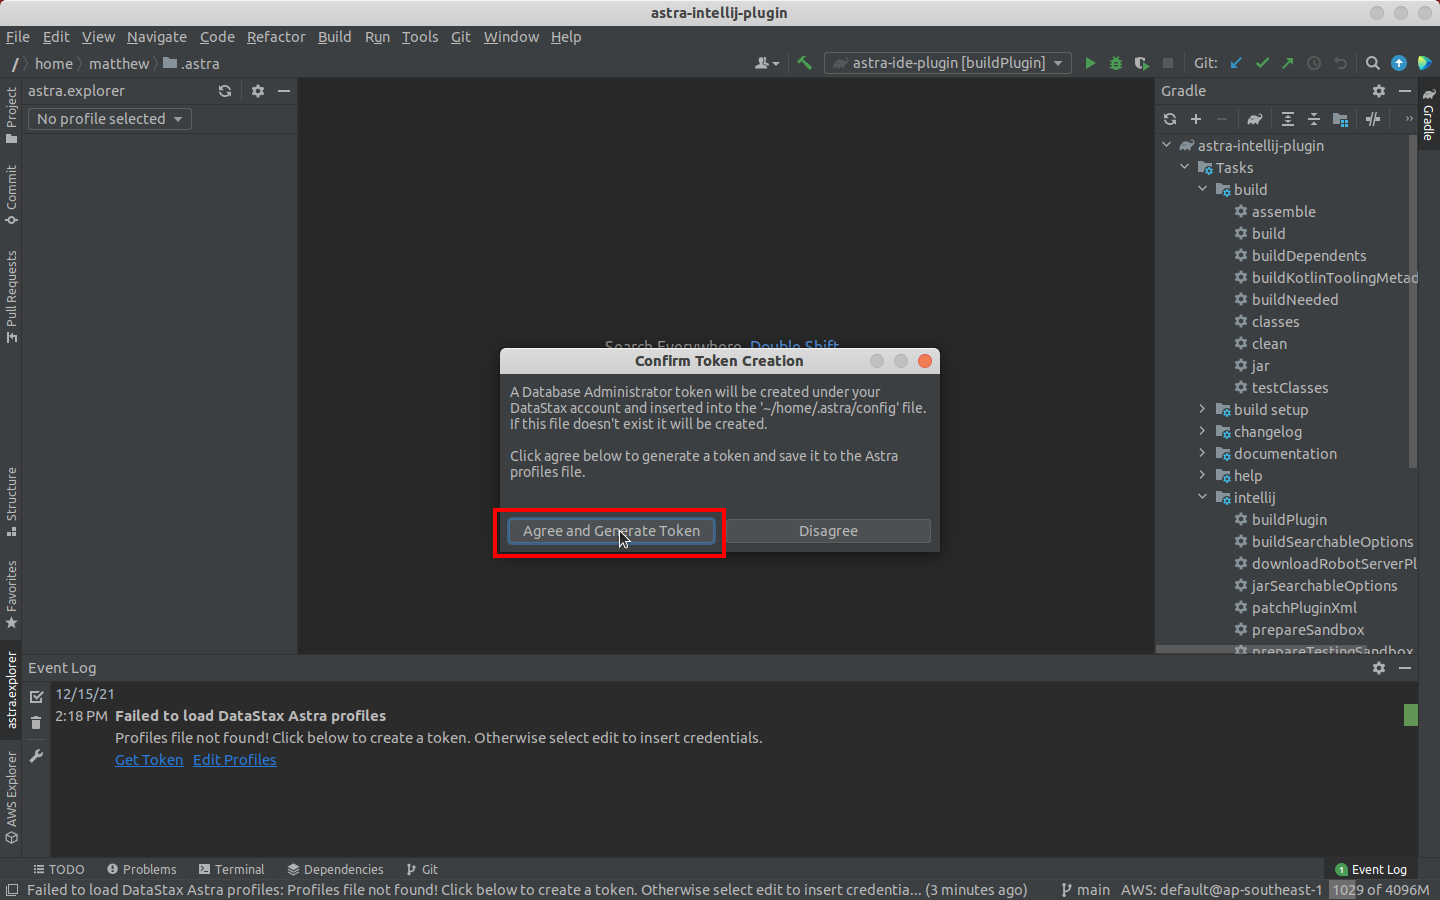1440x900 pixels.
Task: Click memory indicator 1029 of 4096M
Action: click(1381, 890)
